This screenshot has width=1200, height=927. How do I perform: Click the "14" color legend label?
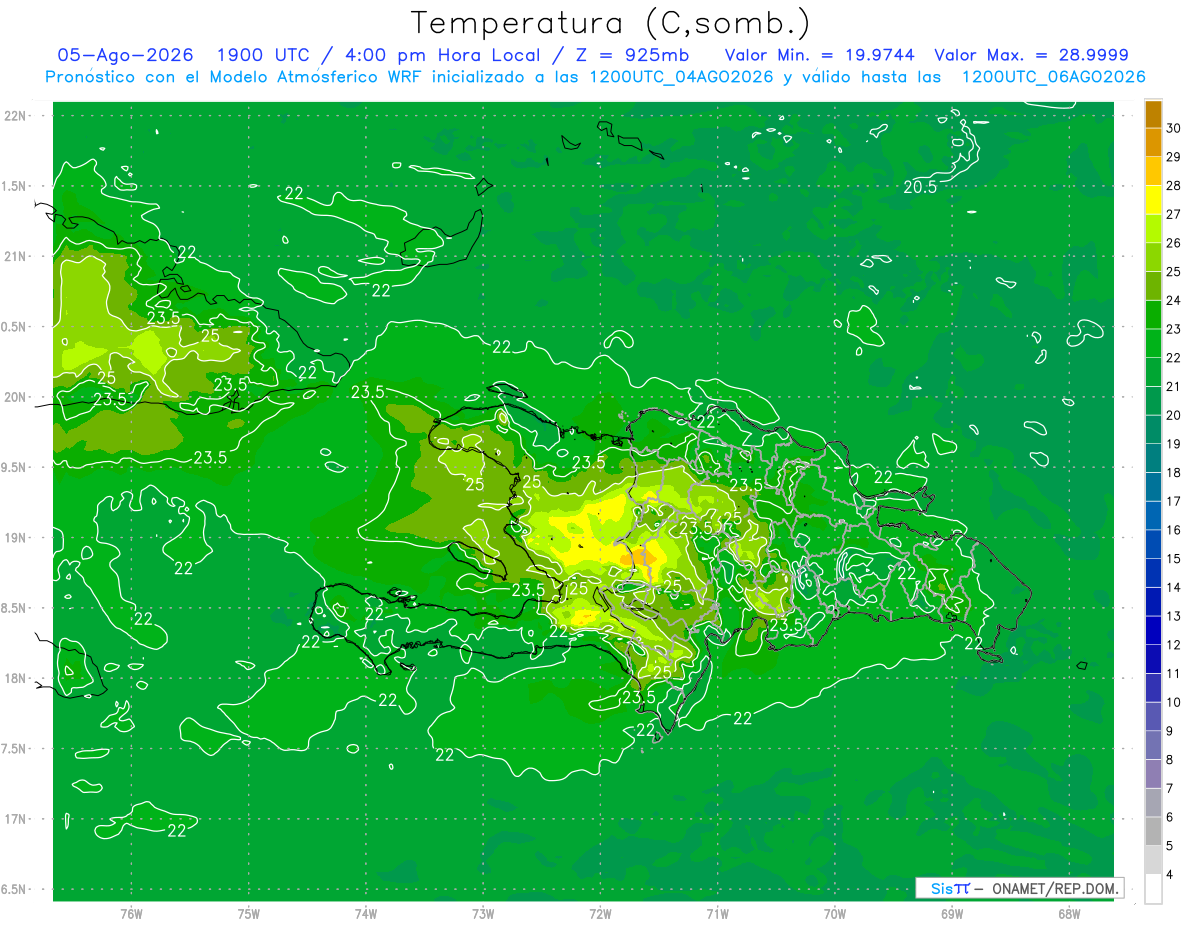point(1174,587)
